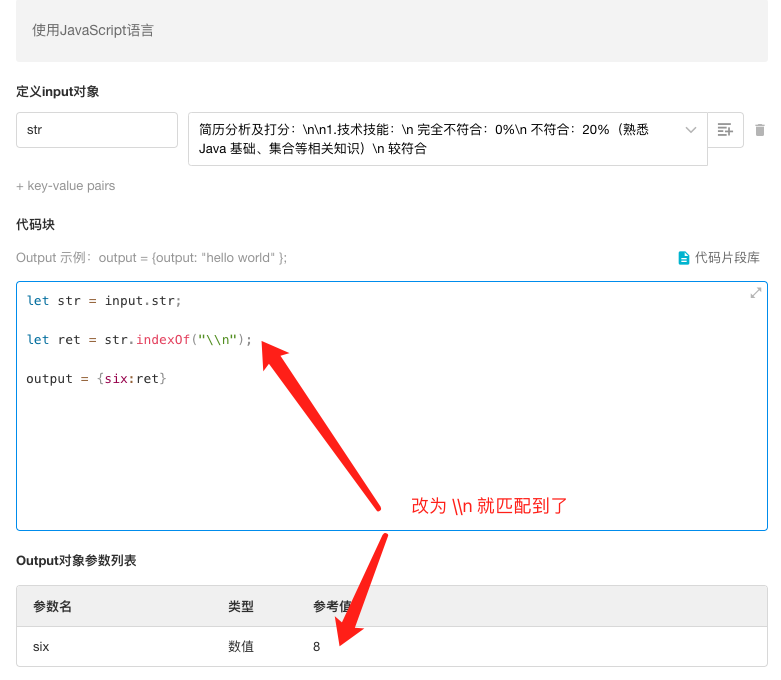Delete the str key-value pair

tap(760, 130)
